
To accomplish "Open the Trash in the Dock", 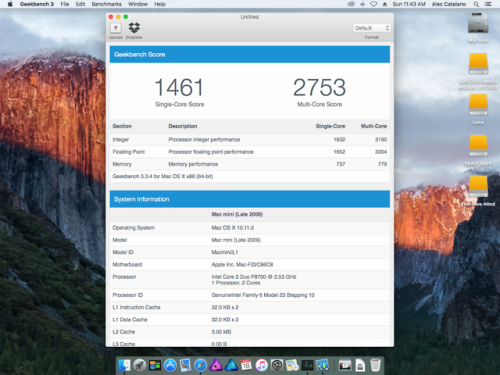I will (x=375, y=365).
